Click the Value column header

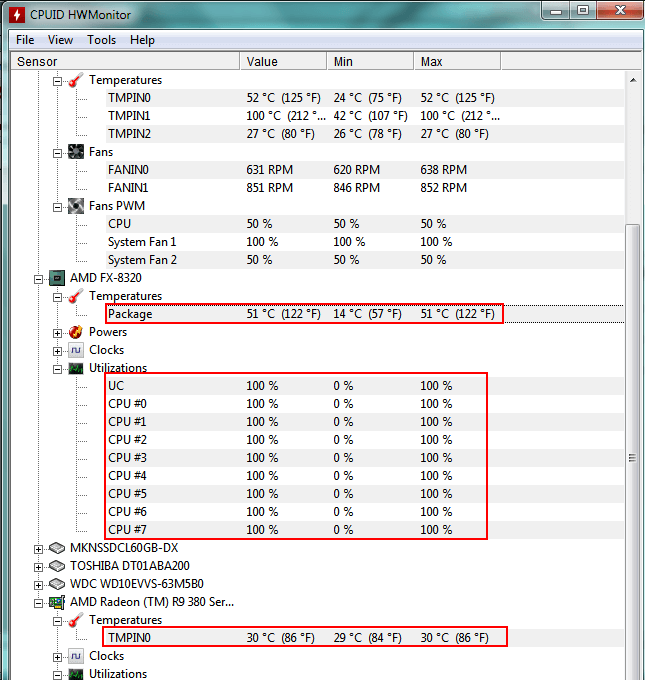coord(283,61)
